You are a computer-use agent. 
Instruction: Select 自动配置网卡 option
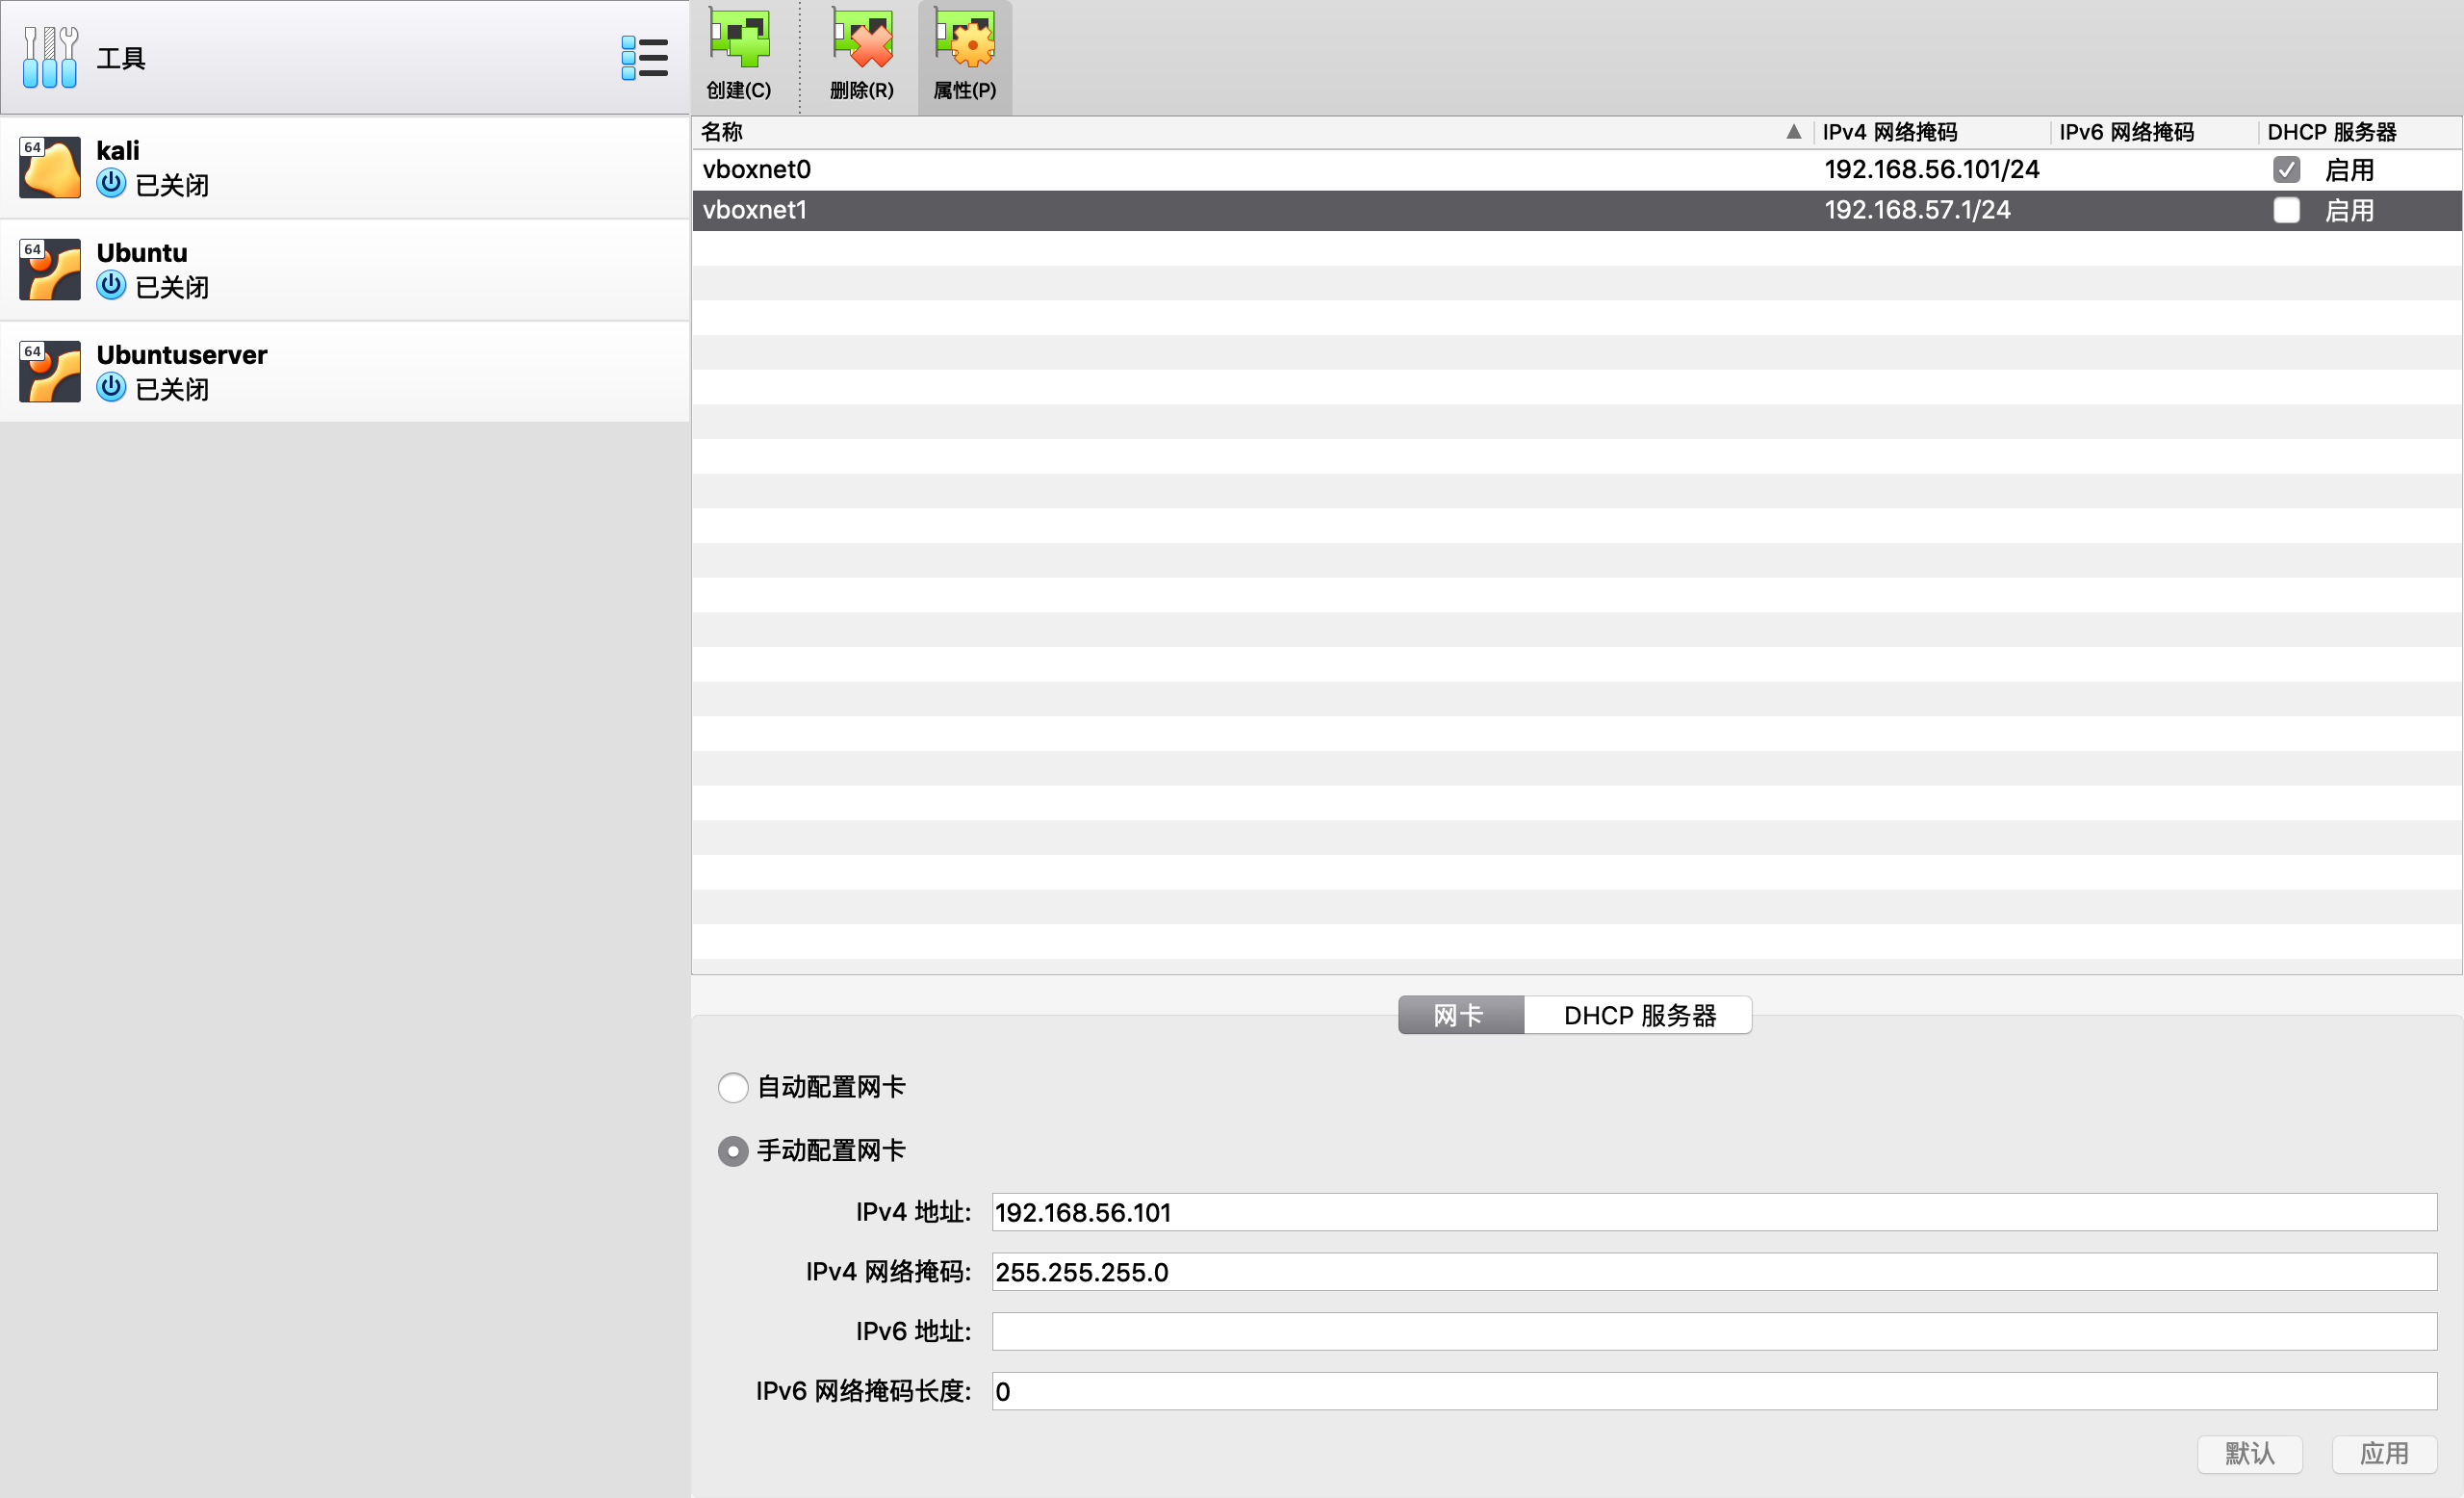733,1087
